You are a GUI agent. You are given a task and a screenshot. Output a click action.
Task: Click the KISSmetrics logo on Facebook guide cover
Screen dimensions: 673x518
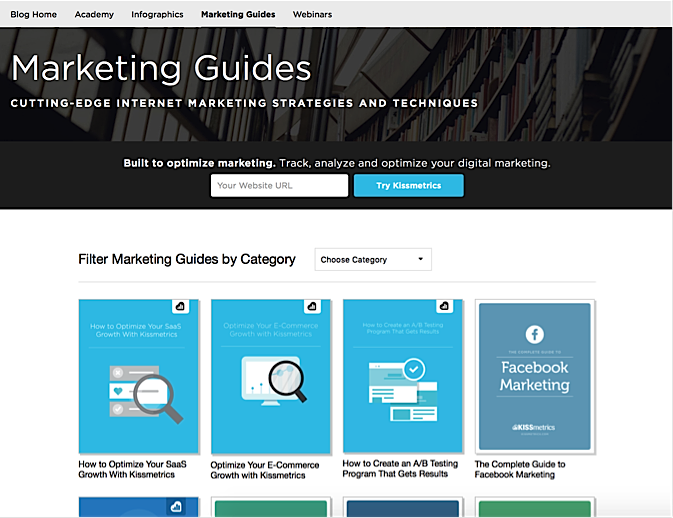534,427
